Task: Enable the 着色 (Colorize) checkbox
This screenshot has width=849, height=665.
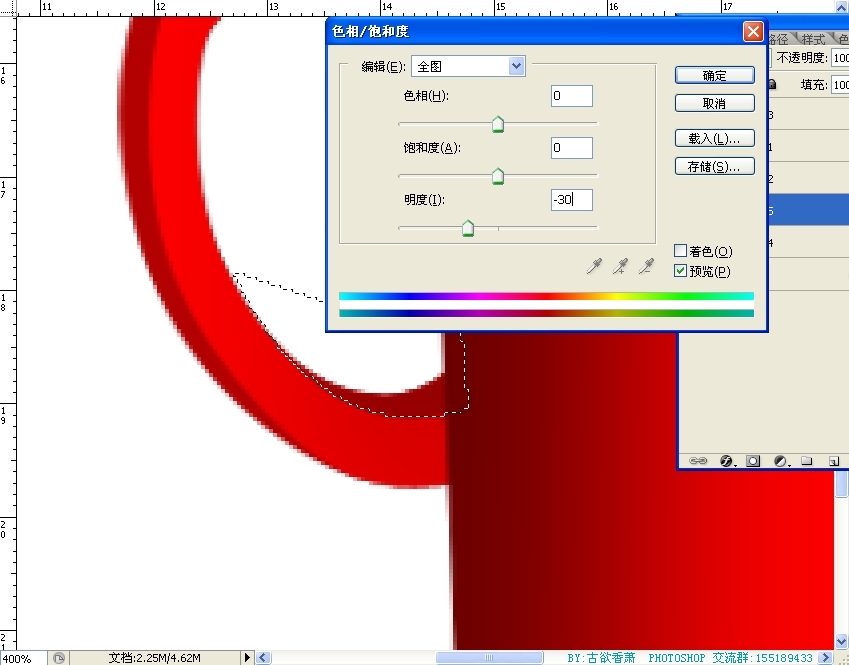Action: tap(681, 251)
